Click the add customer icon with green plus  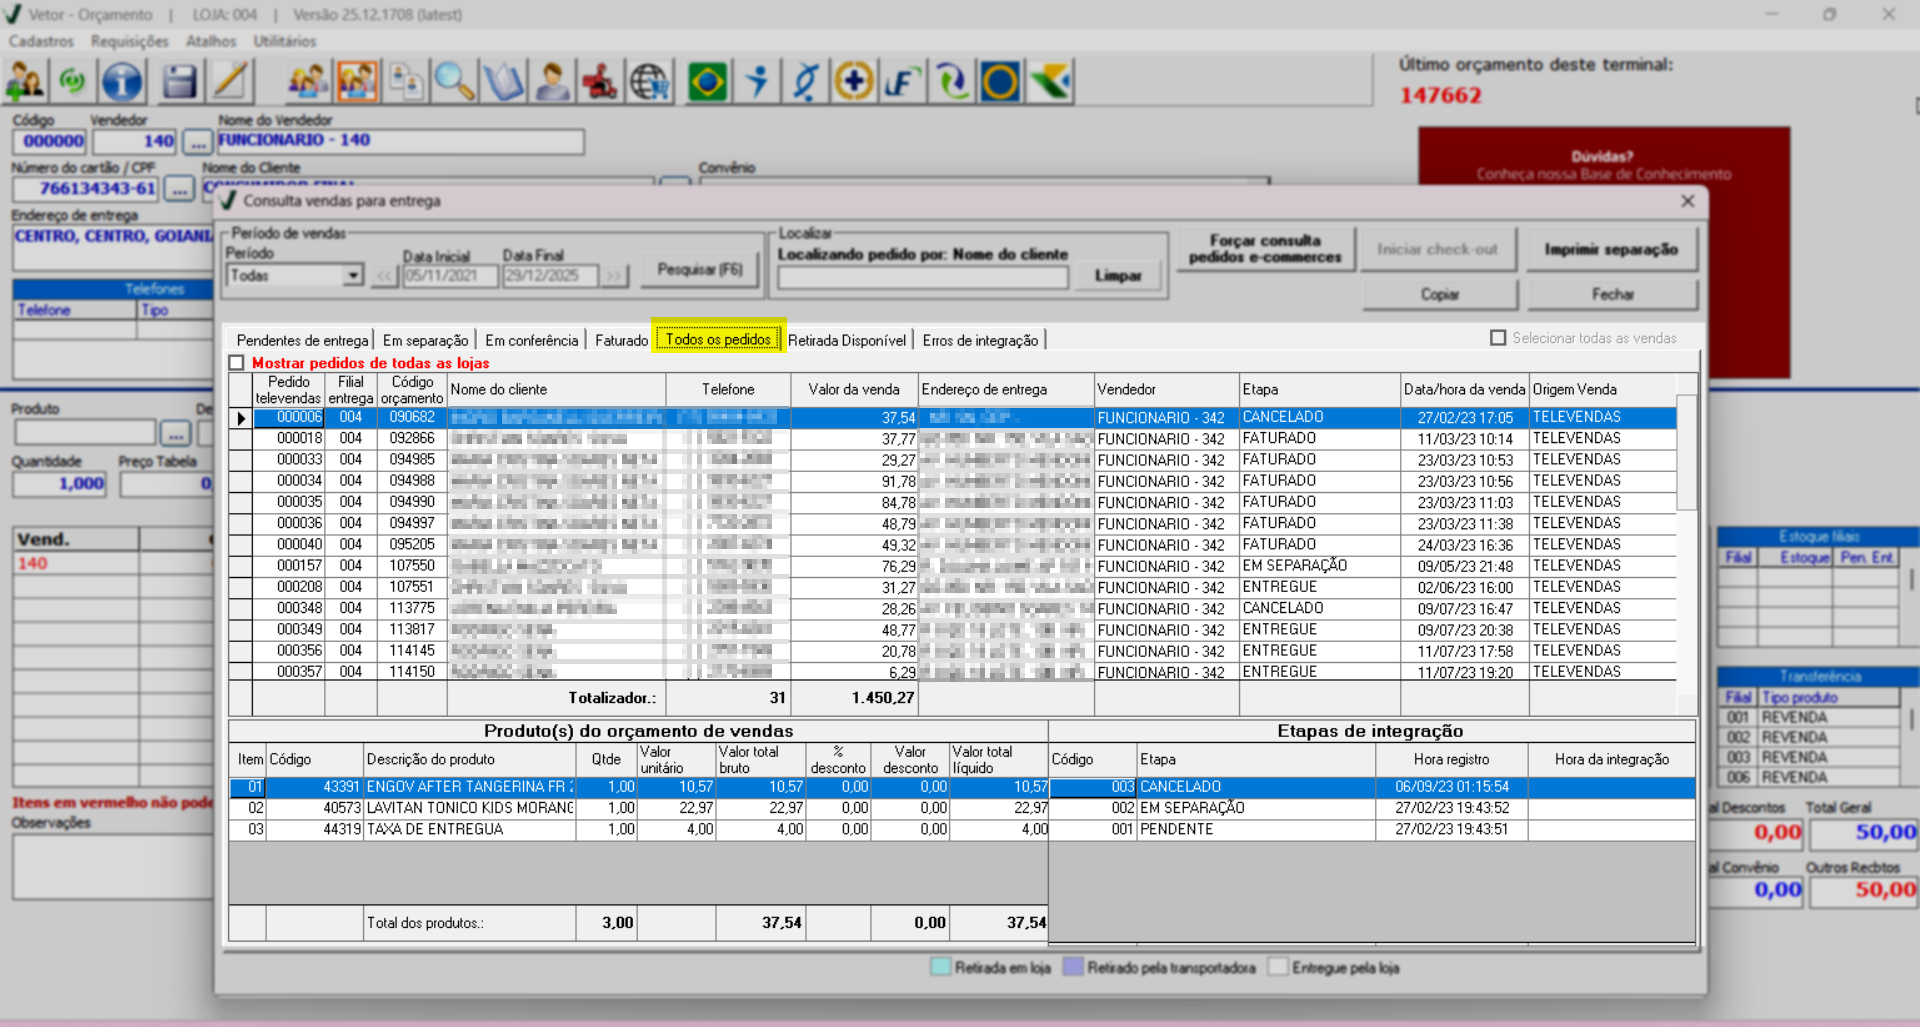click(24, 82)
